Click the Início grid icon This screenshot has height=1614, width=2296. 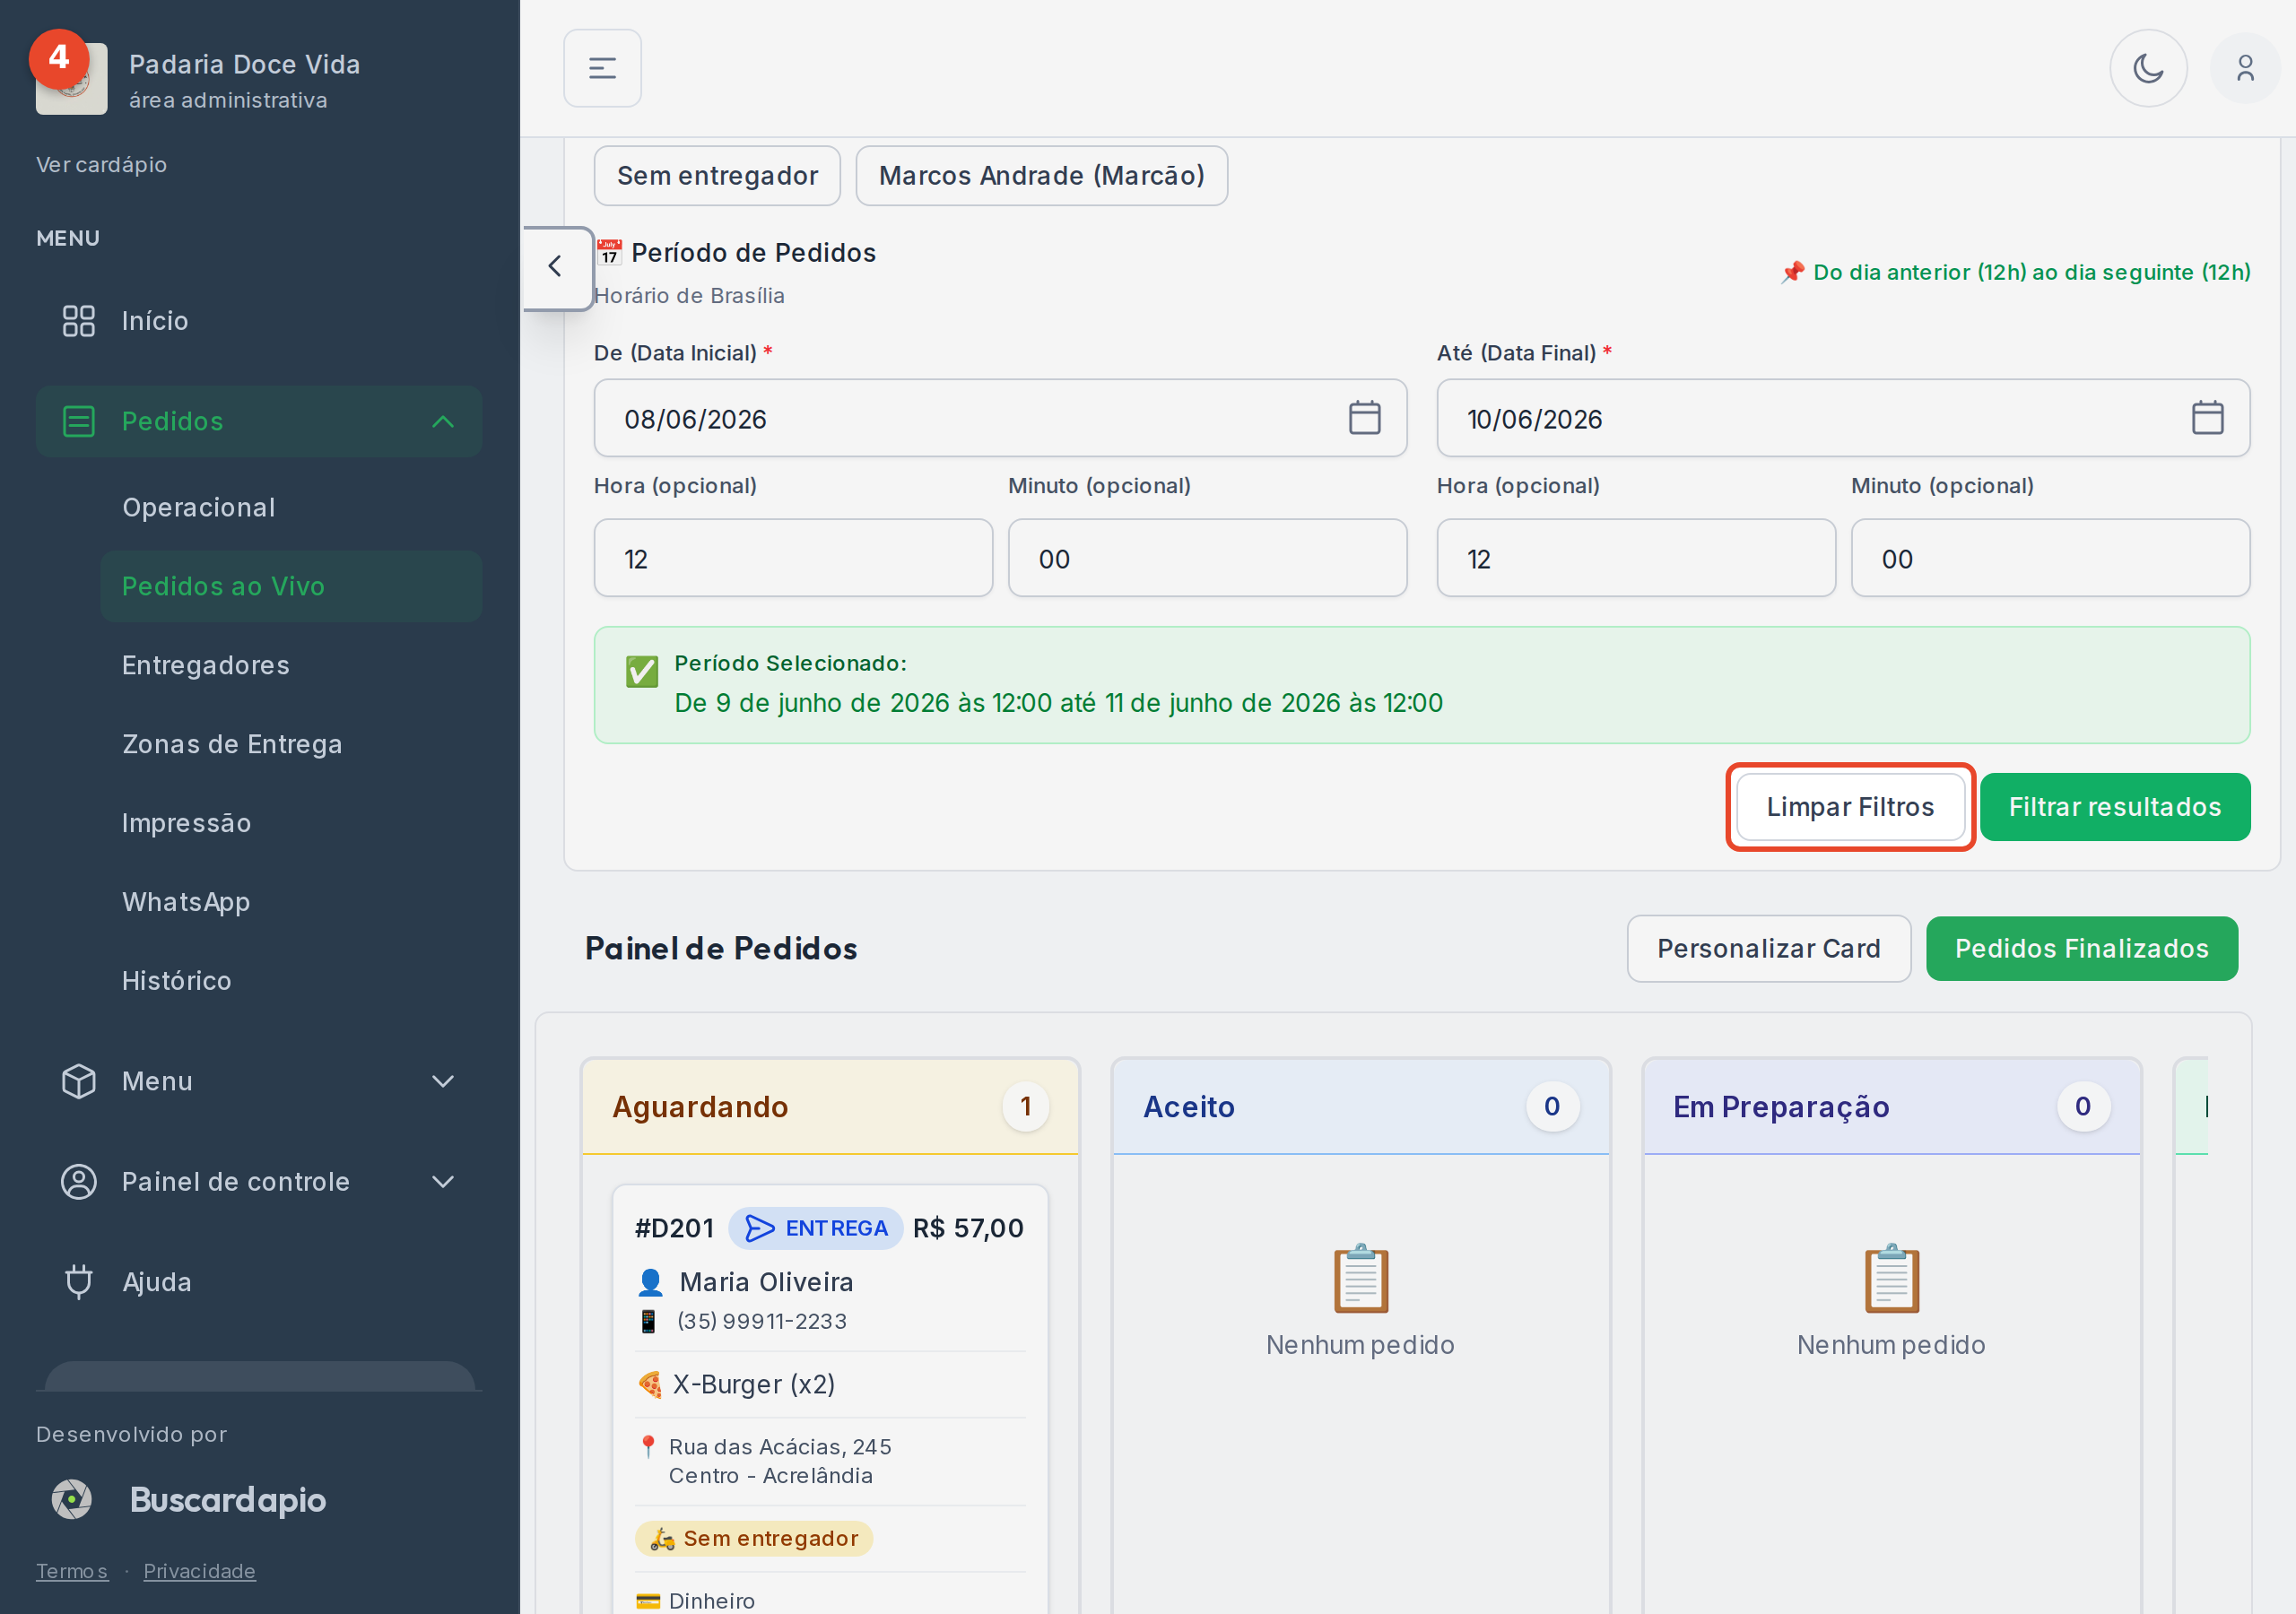pyautogui.click(x=79, y=321)
